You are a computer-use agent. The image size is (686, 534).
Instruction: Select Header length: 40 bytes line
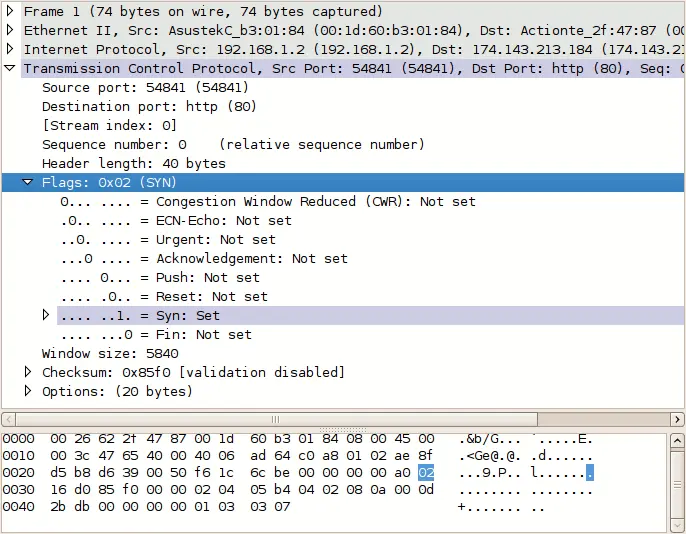tap(134, 164)
